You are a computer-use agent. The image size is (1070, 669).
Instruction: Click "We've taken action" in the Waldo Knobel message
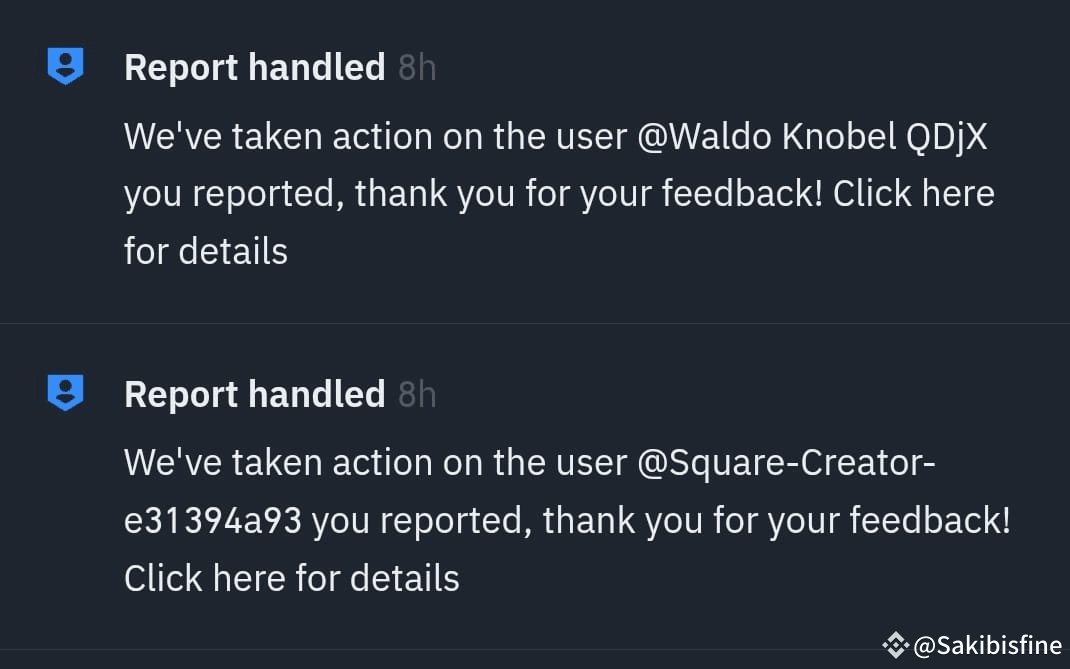pyautogui.click(x=278, y=137)
